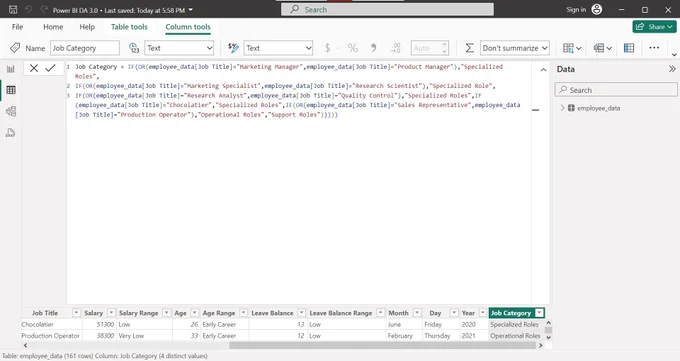The width and height of the screenshot is (680, 361).
Task: Collapse the Data pane double chevron
Action: [672, 69]
